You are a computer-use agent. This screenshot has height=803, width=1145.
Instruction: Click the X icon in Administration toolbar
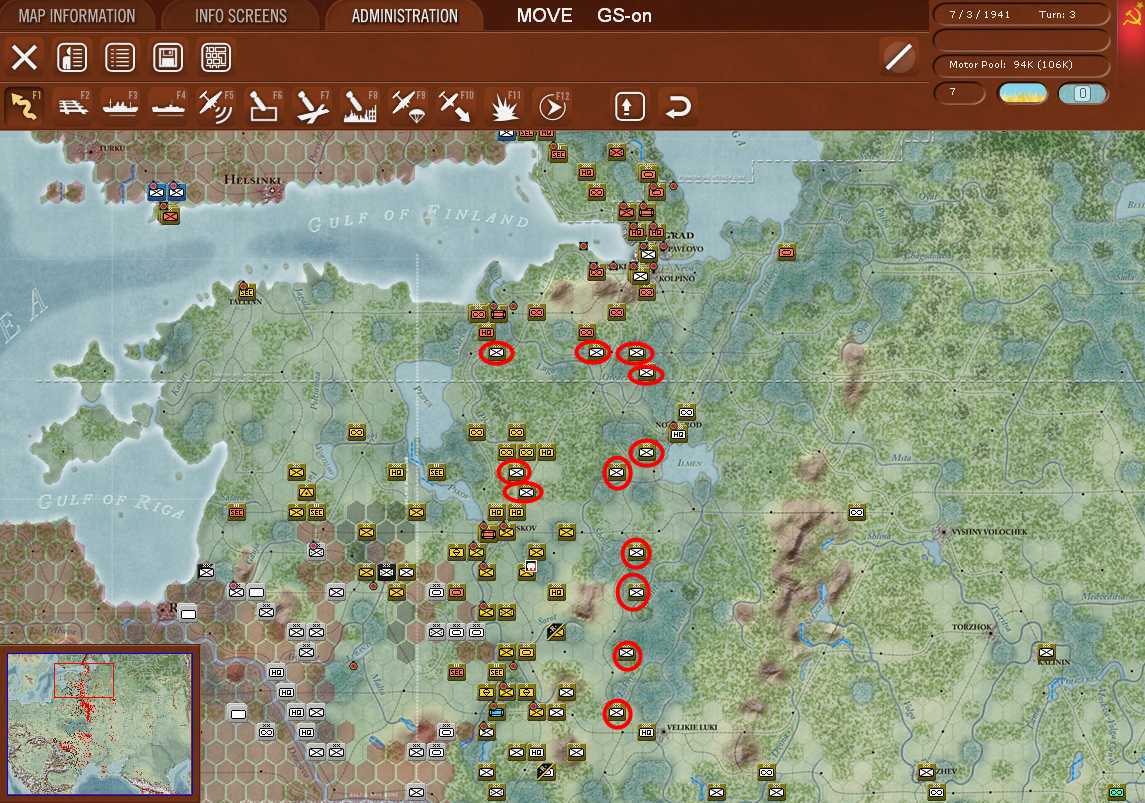pyautogui.click(x=24, y=57)
